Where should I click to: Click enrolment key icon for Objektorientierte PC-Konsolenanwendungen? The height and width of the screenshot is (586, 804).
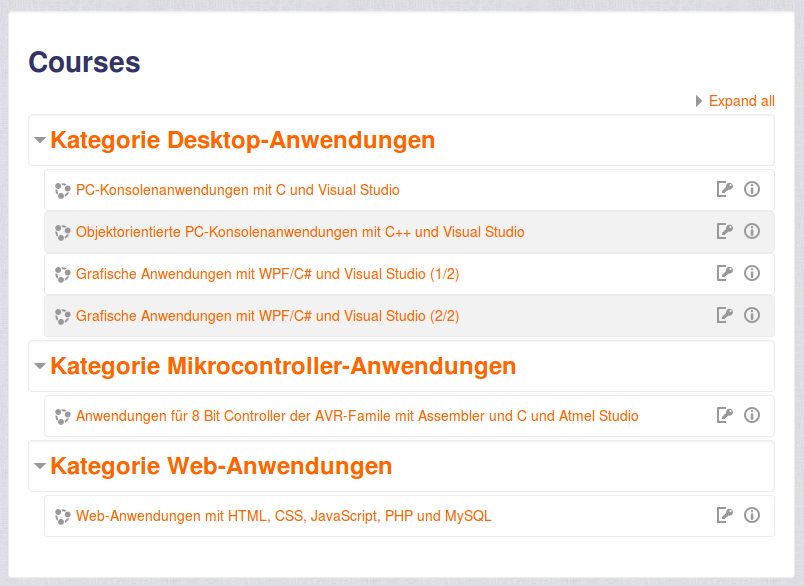(x=725, y=231)
